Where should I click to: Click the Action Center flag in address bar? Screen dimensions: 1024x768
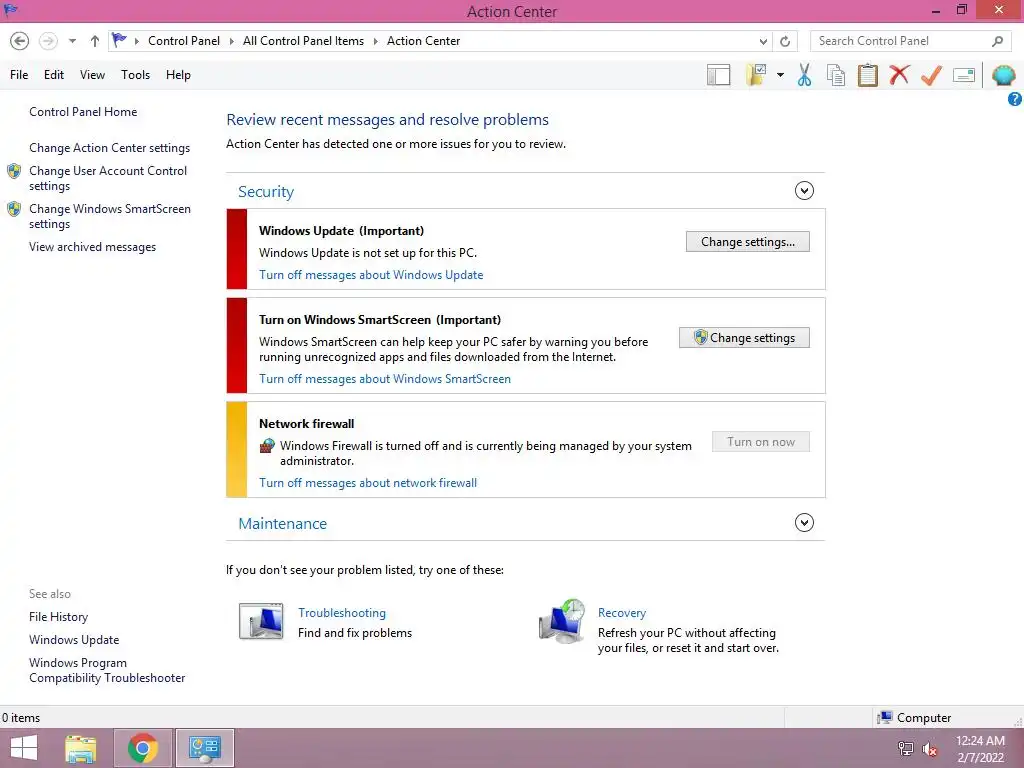(119, 40)
